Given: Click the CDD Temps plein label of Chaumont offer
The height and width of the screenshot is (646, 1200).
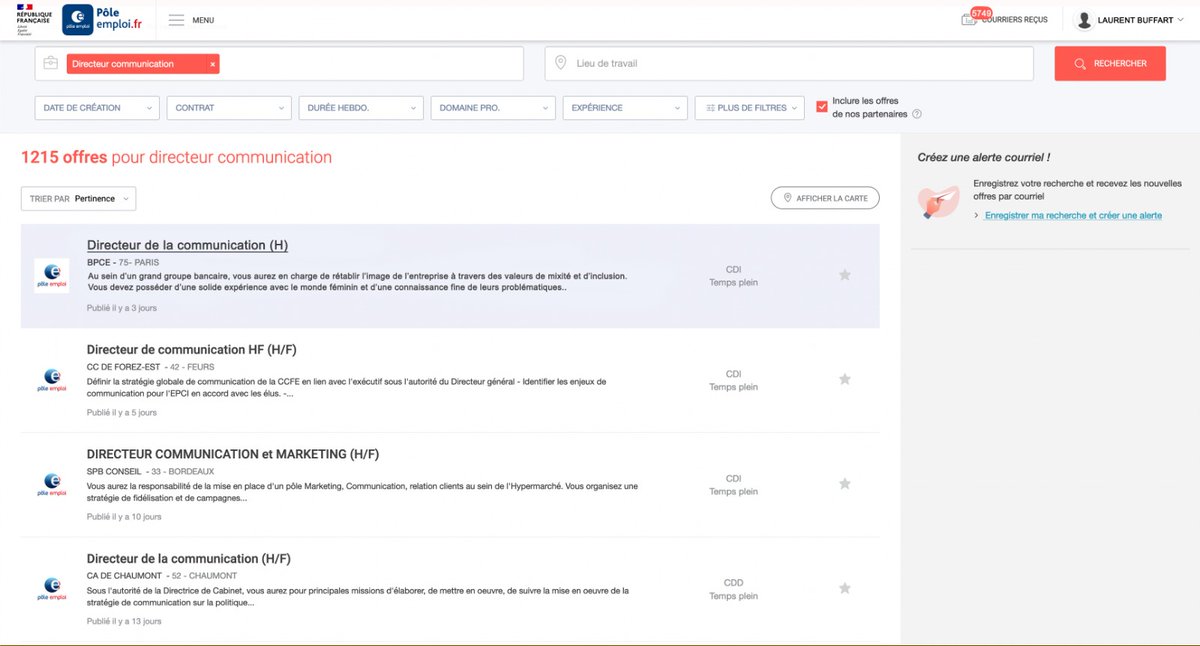Looking at the screenshot, I should 734,589.
